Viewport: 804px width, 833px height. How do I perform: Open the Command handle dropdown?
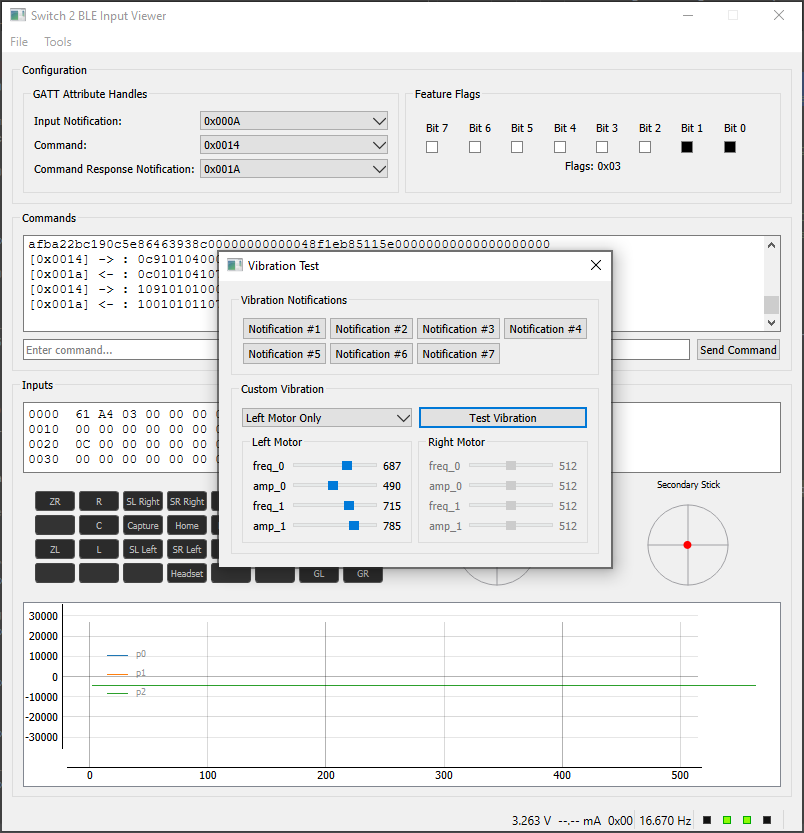point(294,144)
